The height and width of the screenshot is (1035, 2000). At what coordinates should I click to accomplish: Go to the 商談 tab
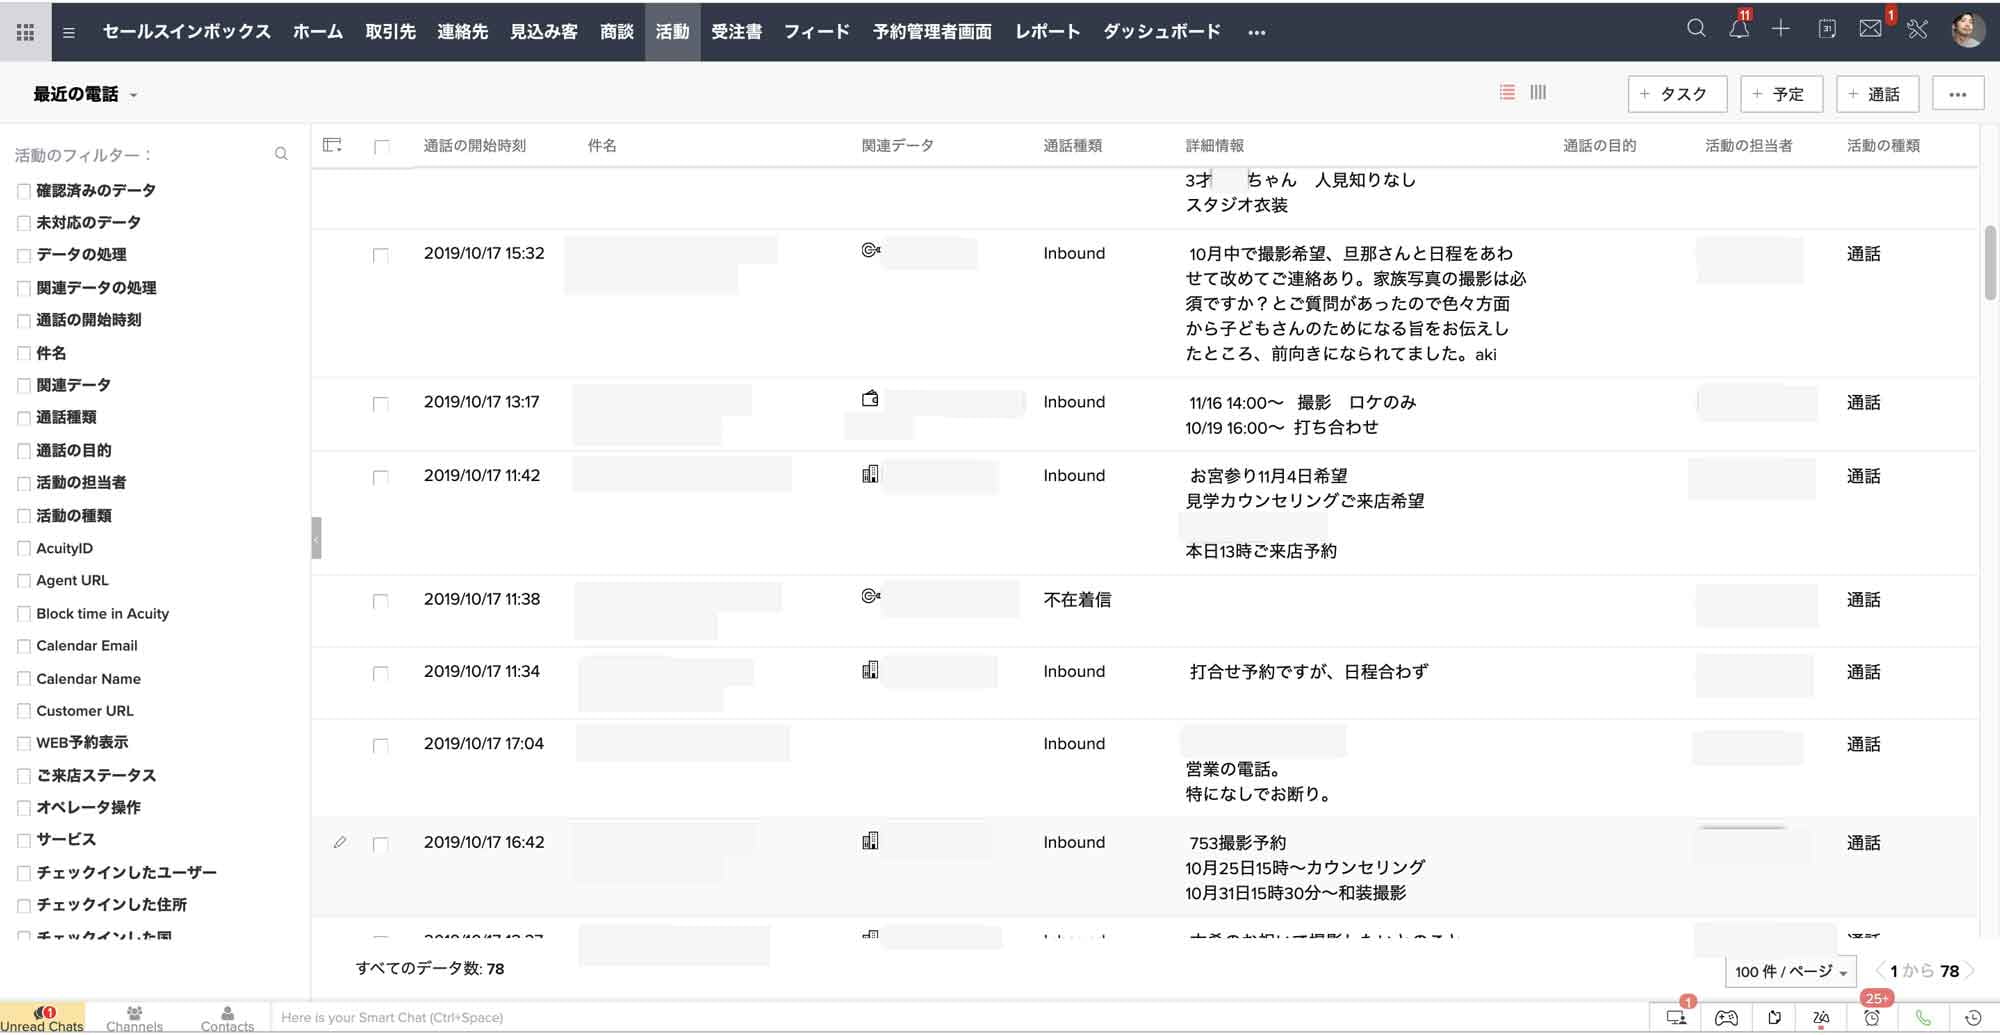click(x=616, y=32)
